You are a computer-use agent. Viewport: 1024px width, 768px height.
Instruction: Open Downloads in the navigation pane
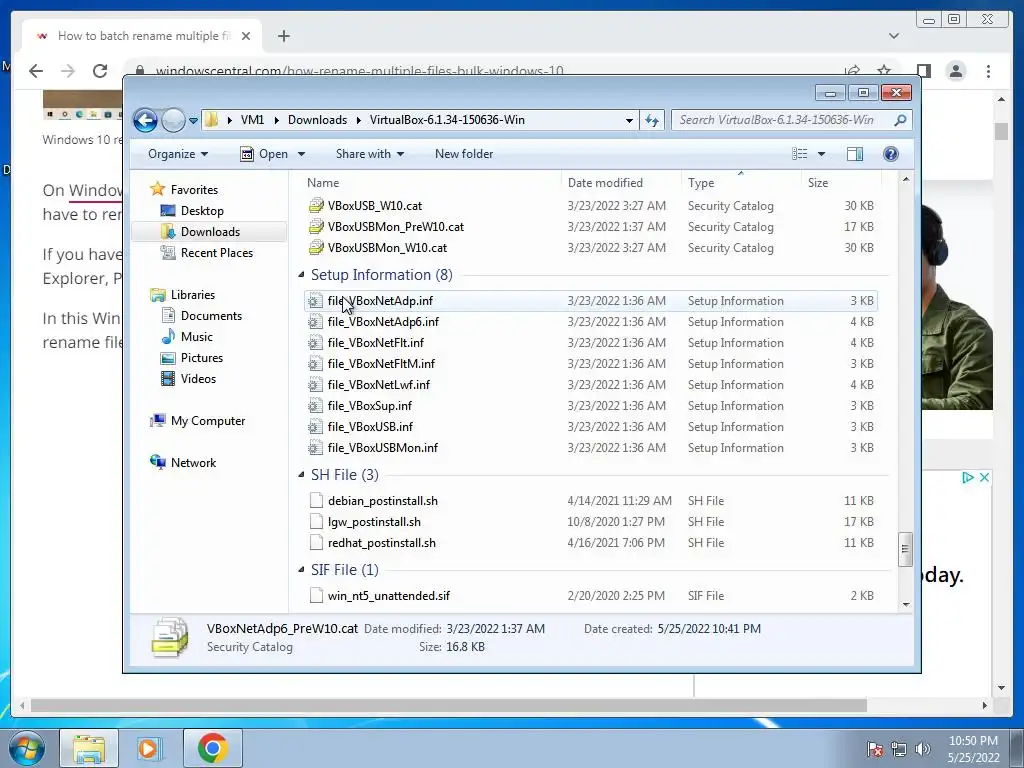tap(210, 232)
